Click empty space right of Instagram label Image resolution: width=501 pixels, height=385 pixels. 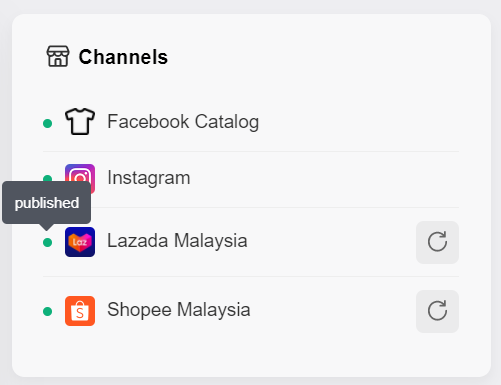point(325,178)
